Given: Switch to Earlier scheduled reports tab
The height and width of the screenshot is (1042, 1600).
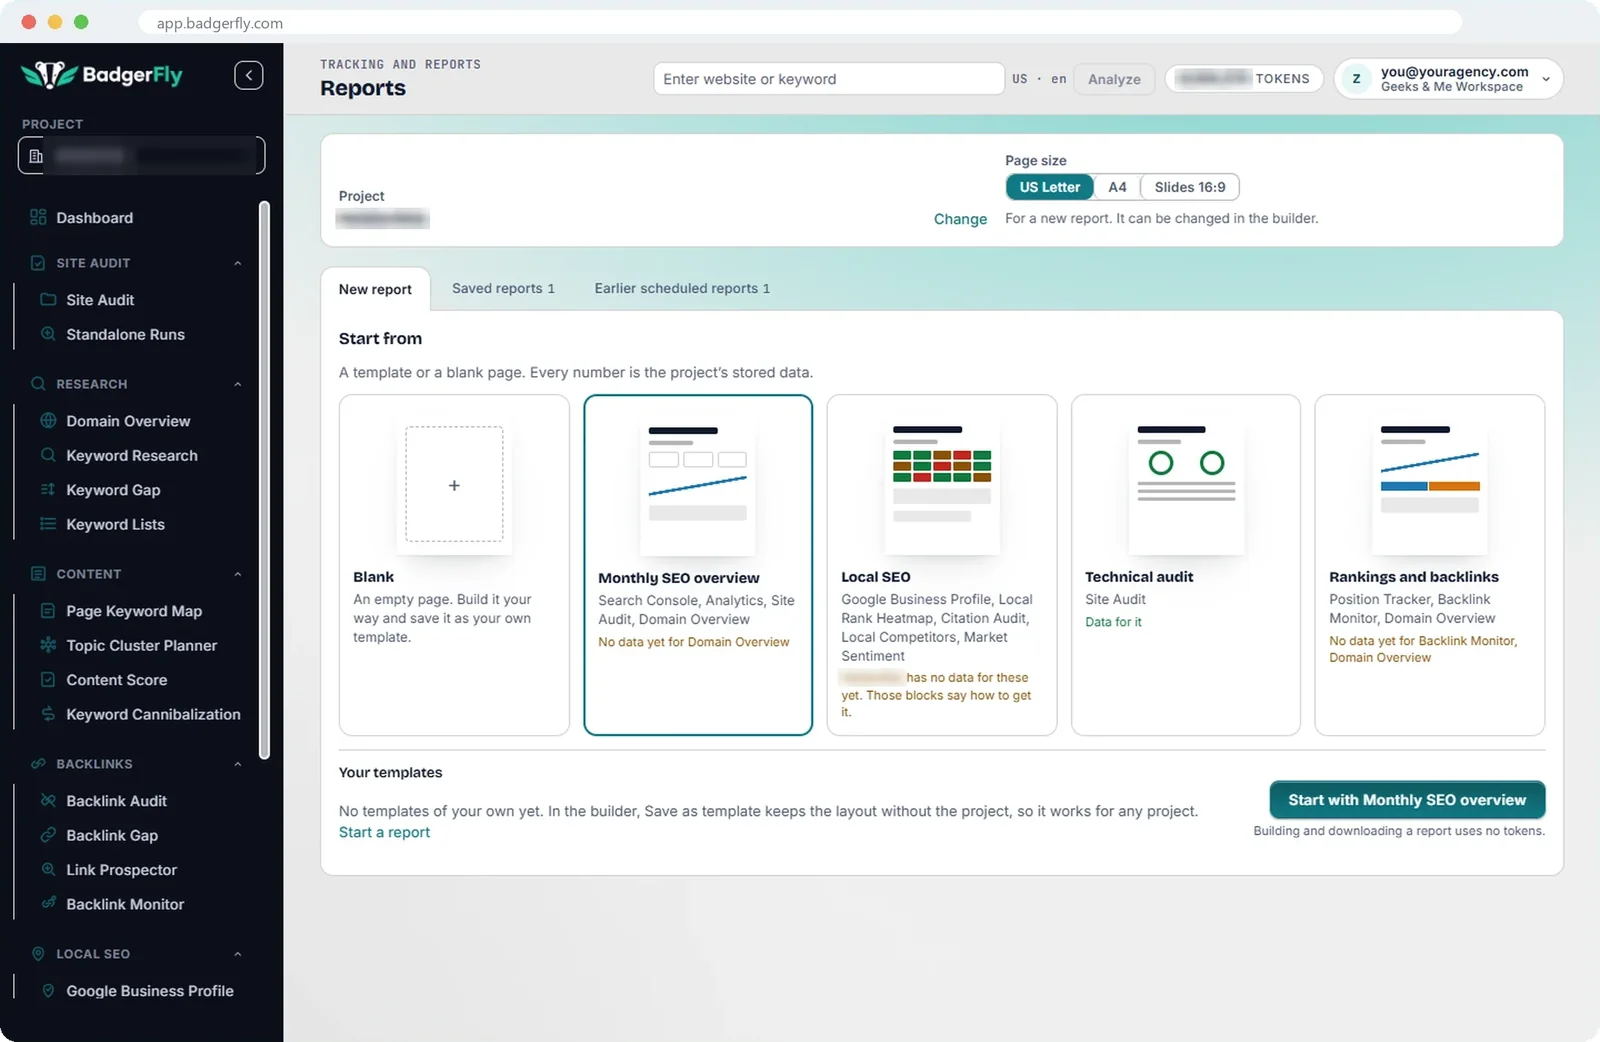Looking at the screenshot, I should click(682, 288).
